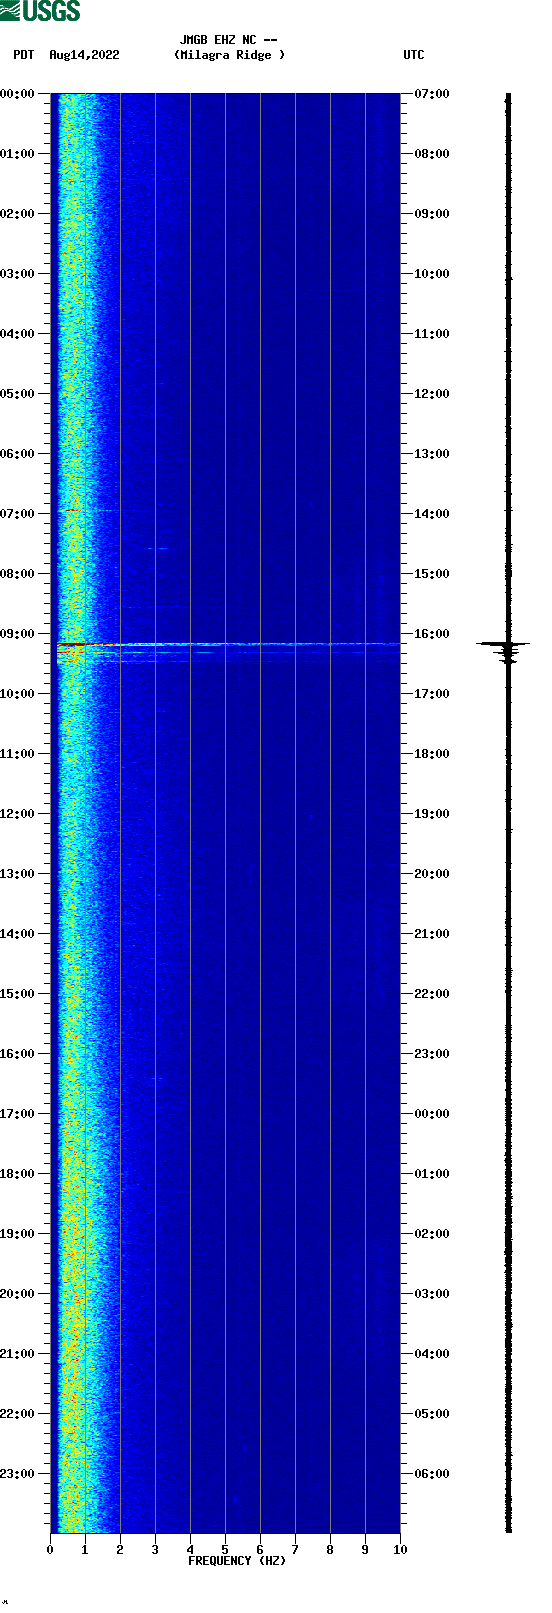Click the 16:00 UTC time label
The height and width of the screenshot is (1613, 552).
click(x=432, y=634)
